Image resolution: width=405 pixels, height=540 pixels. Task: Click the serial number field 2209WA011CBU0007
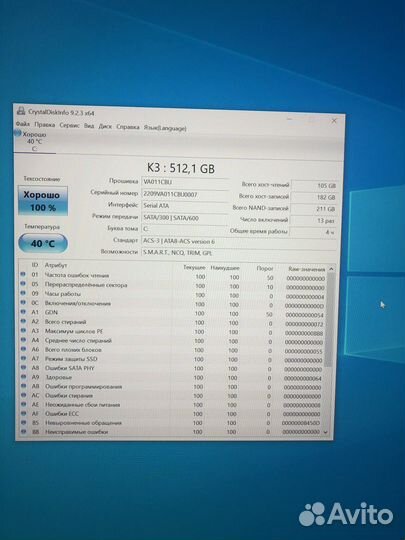pyautogui.click(x=185, y=195)
